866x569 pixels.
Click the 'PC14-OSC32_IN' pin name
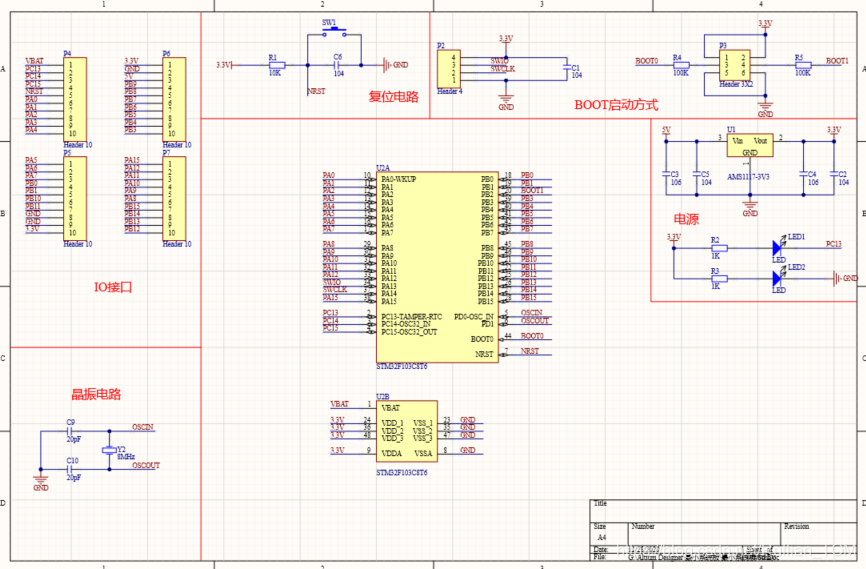coord(406,325)
